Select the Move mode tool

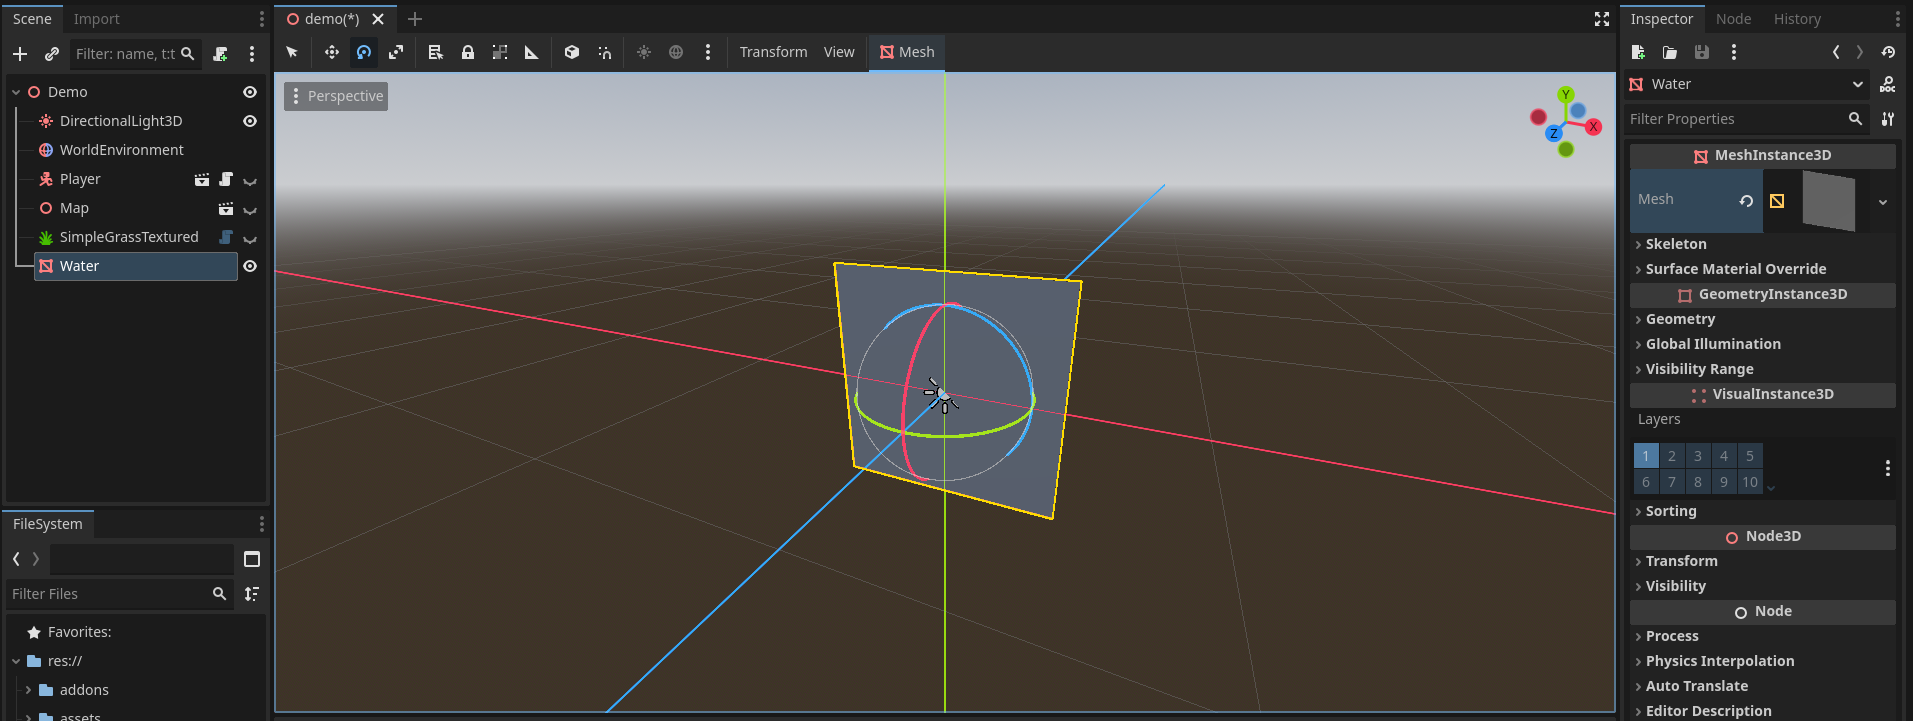(332, 52)
